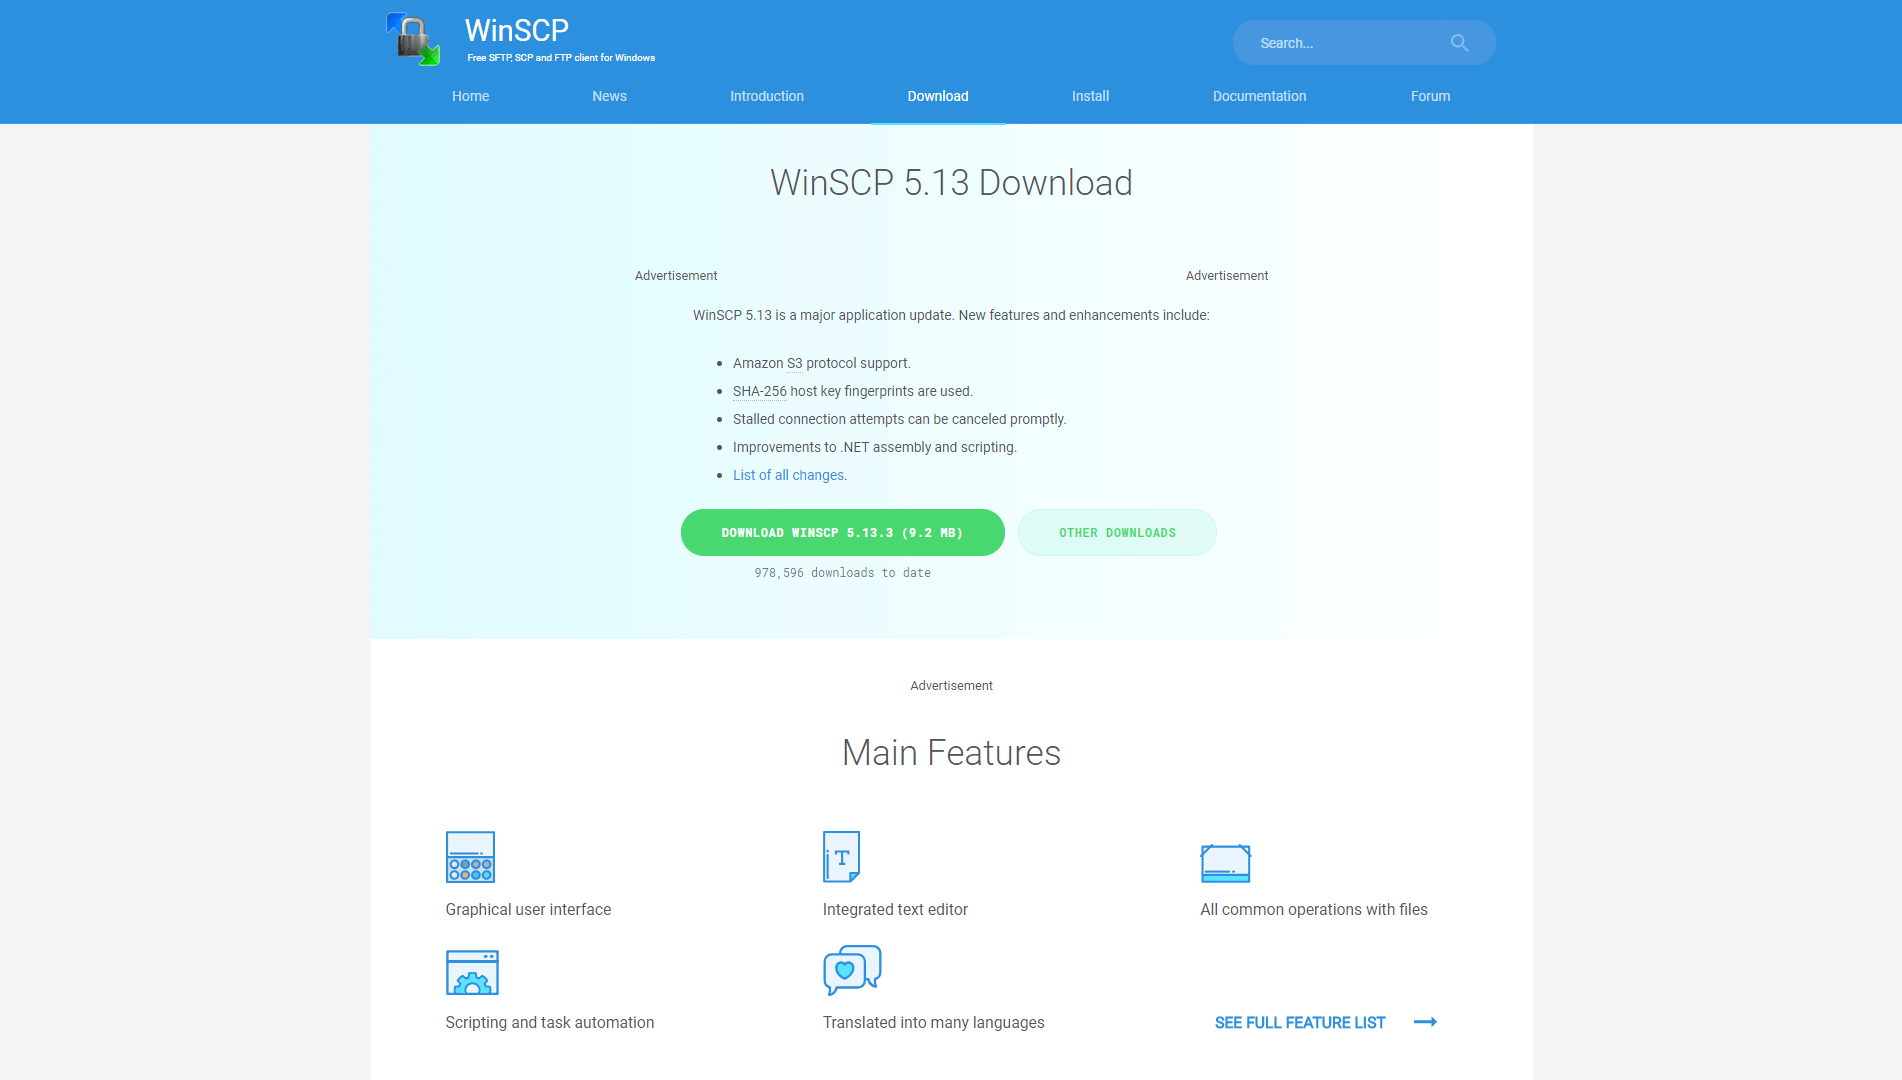Open the Documentation nav item
1902x1080 pixels.
tap(1259, 96)
